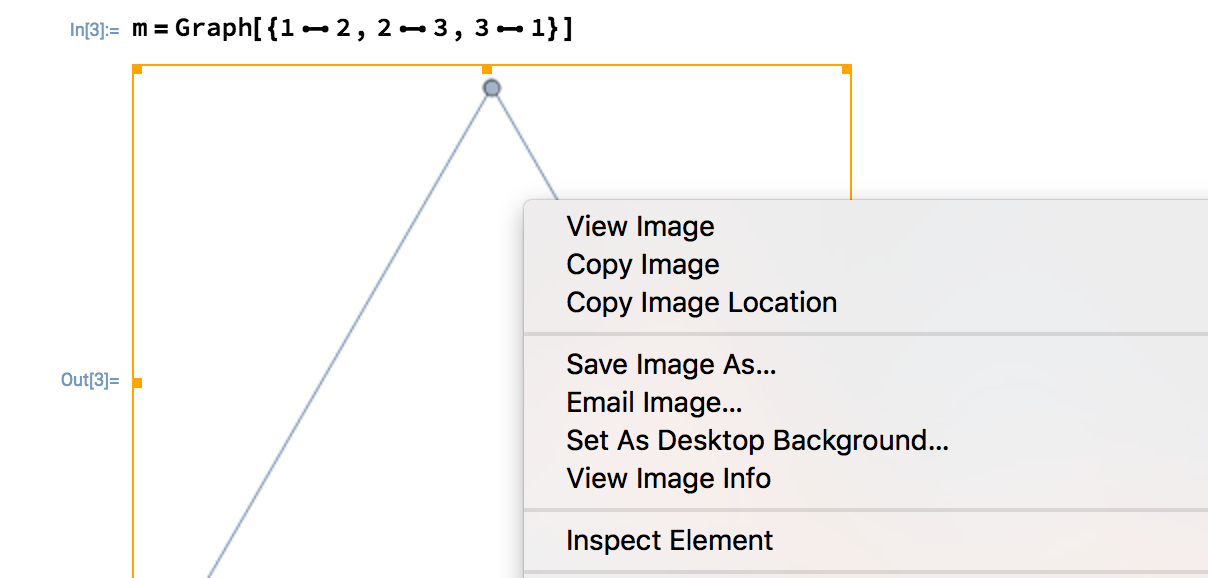Click the top vertex of the graph

[491, 88]
